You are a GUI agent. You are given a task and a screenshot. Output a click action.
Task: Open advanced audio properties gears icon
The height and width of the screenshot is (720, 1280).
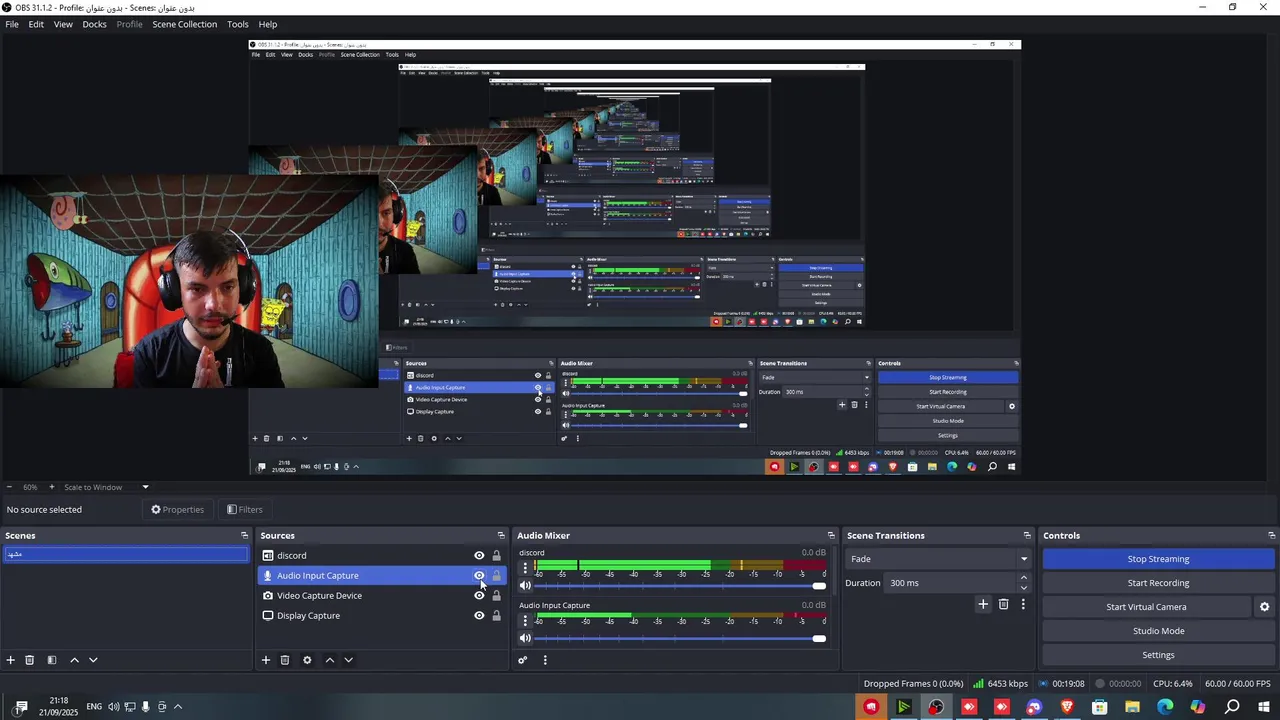[x=522, y=660]
